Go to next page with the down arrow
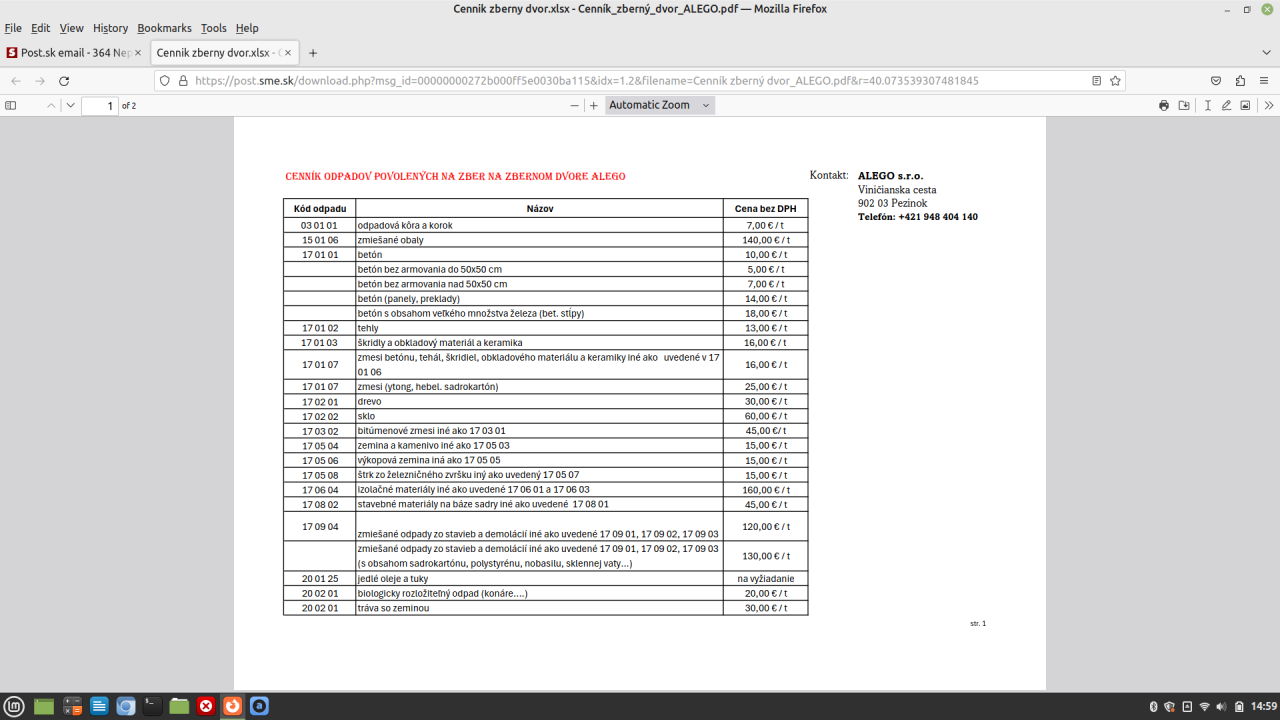This screenshot has height=720, width=1280. pos(71,105)
